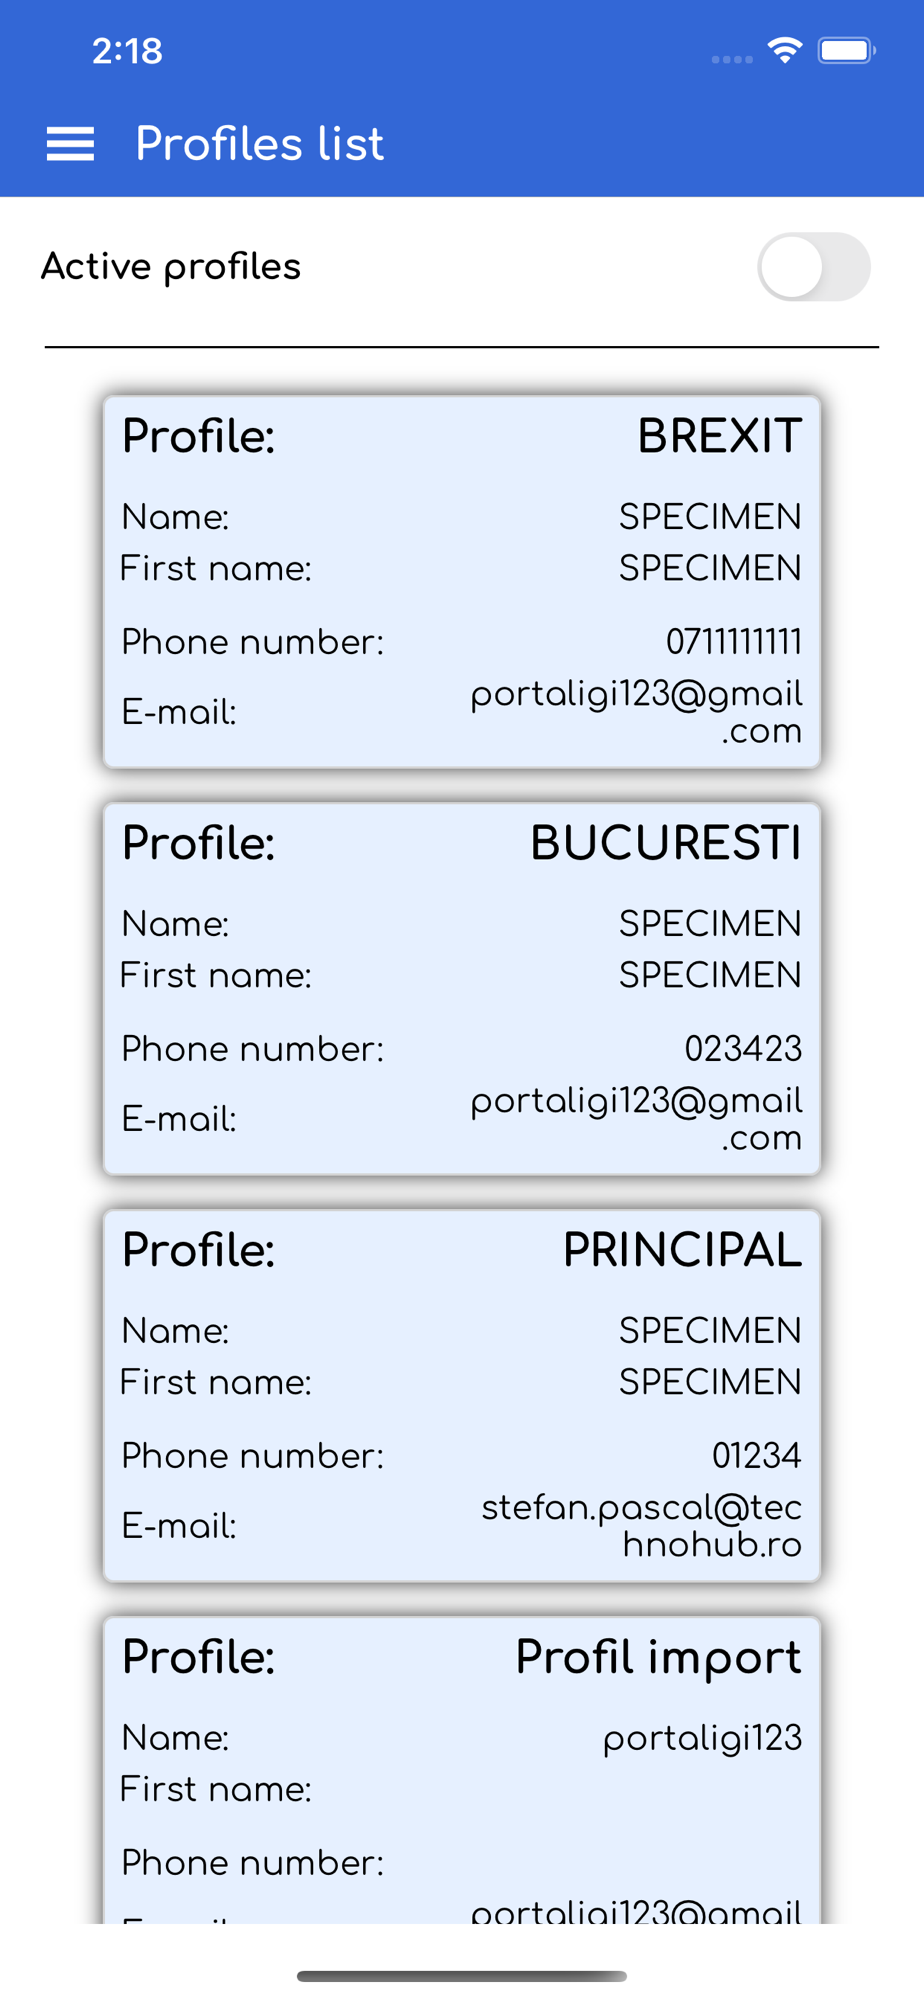
Task: Open the hamburger menu
Action: [x=70, y=144]
